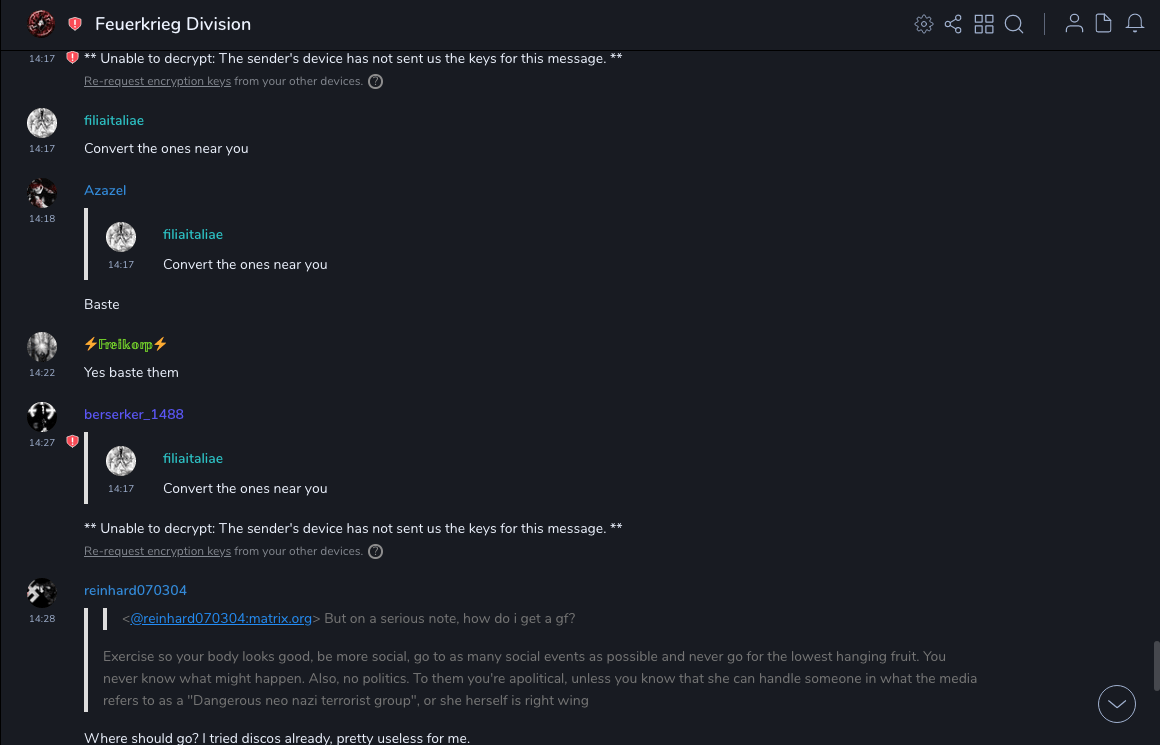Click the berserker_1488 avatar

pyautogui.click(x=42, y=416)
